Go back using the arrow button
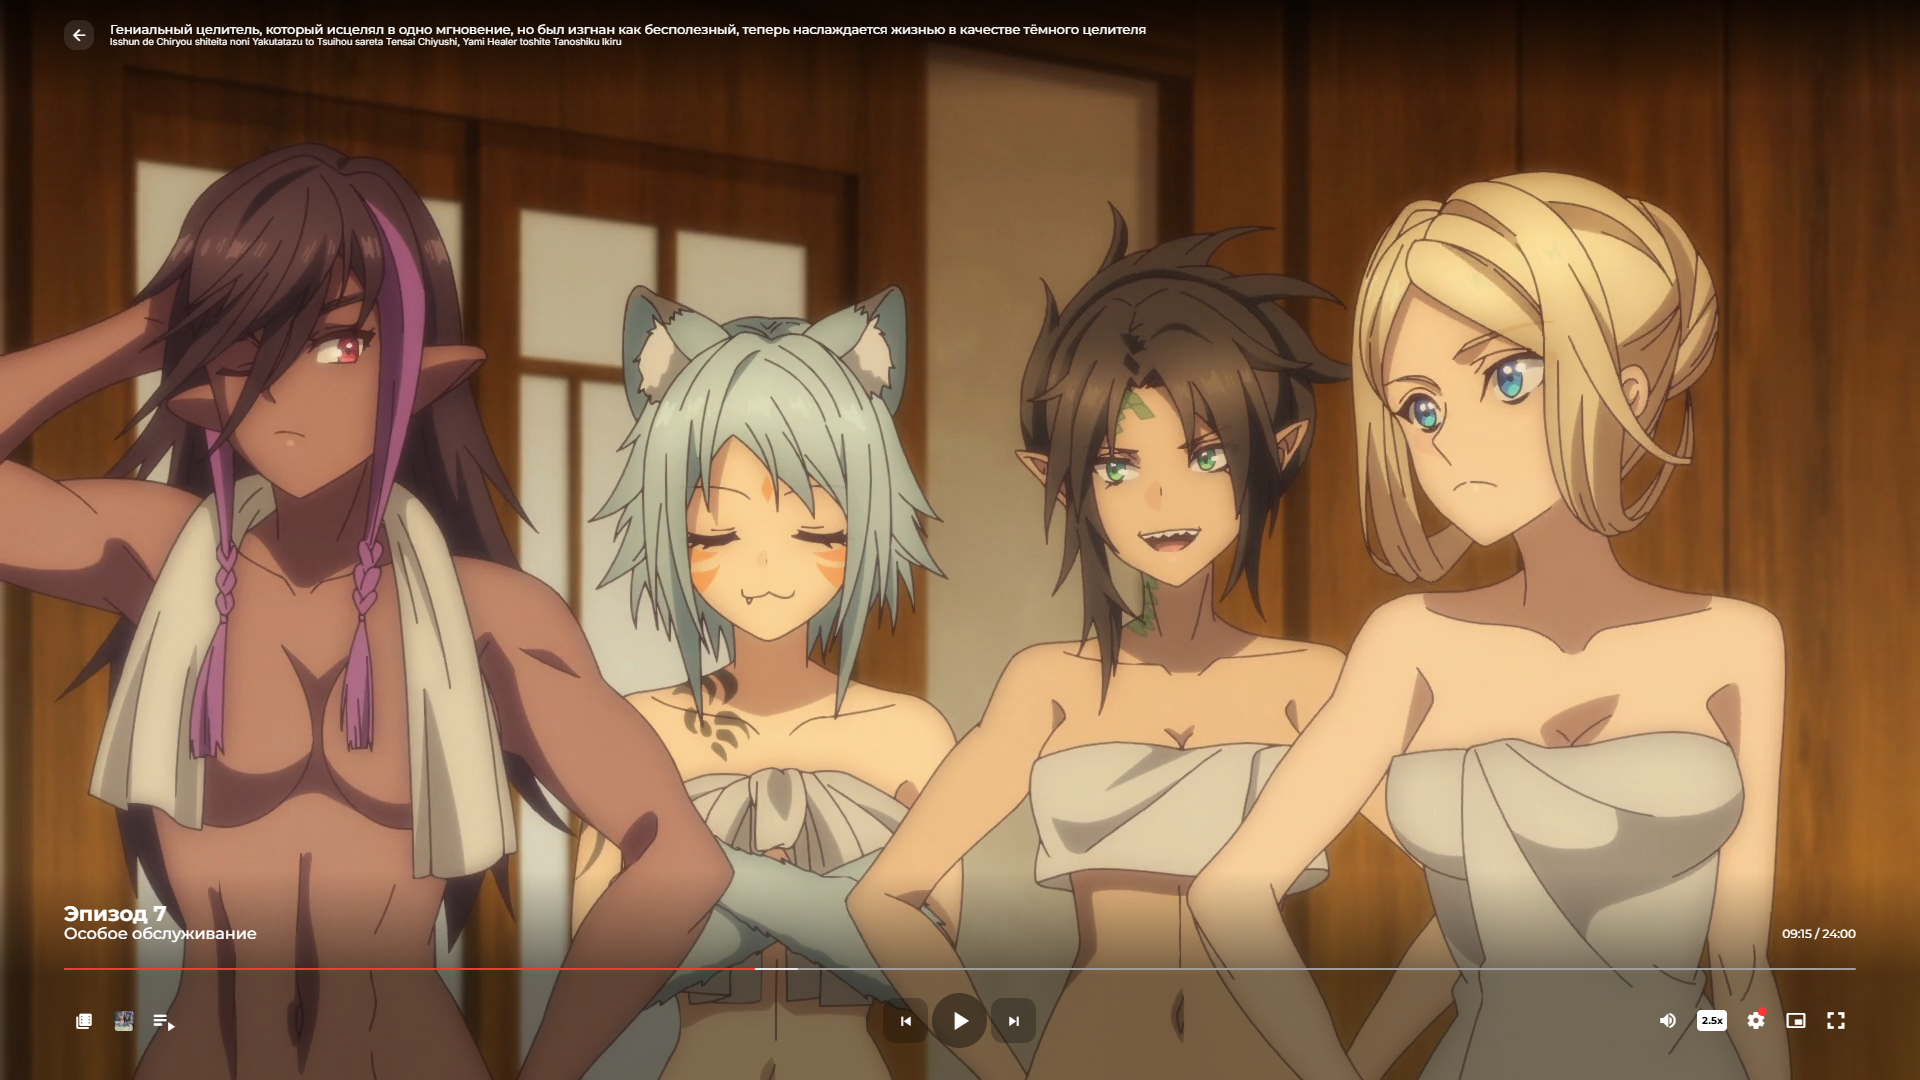Viewport: 1920px width, 1080px height. coord(79,35)
